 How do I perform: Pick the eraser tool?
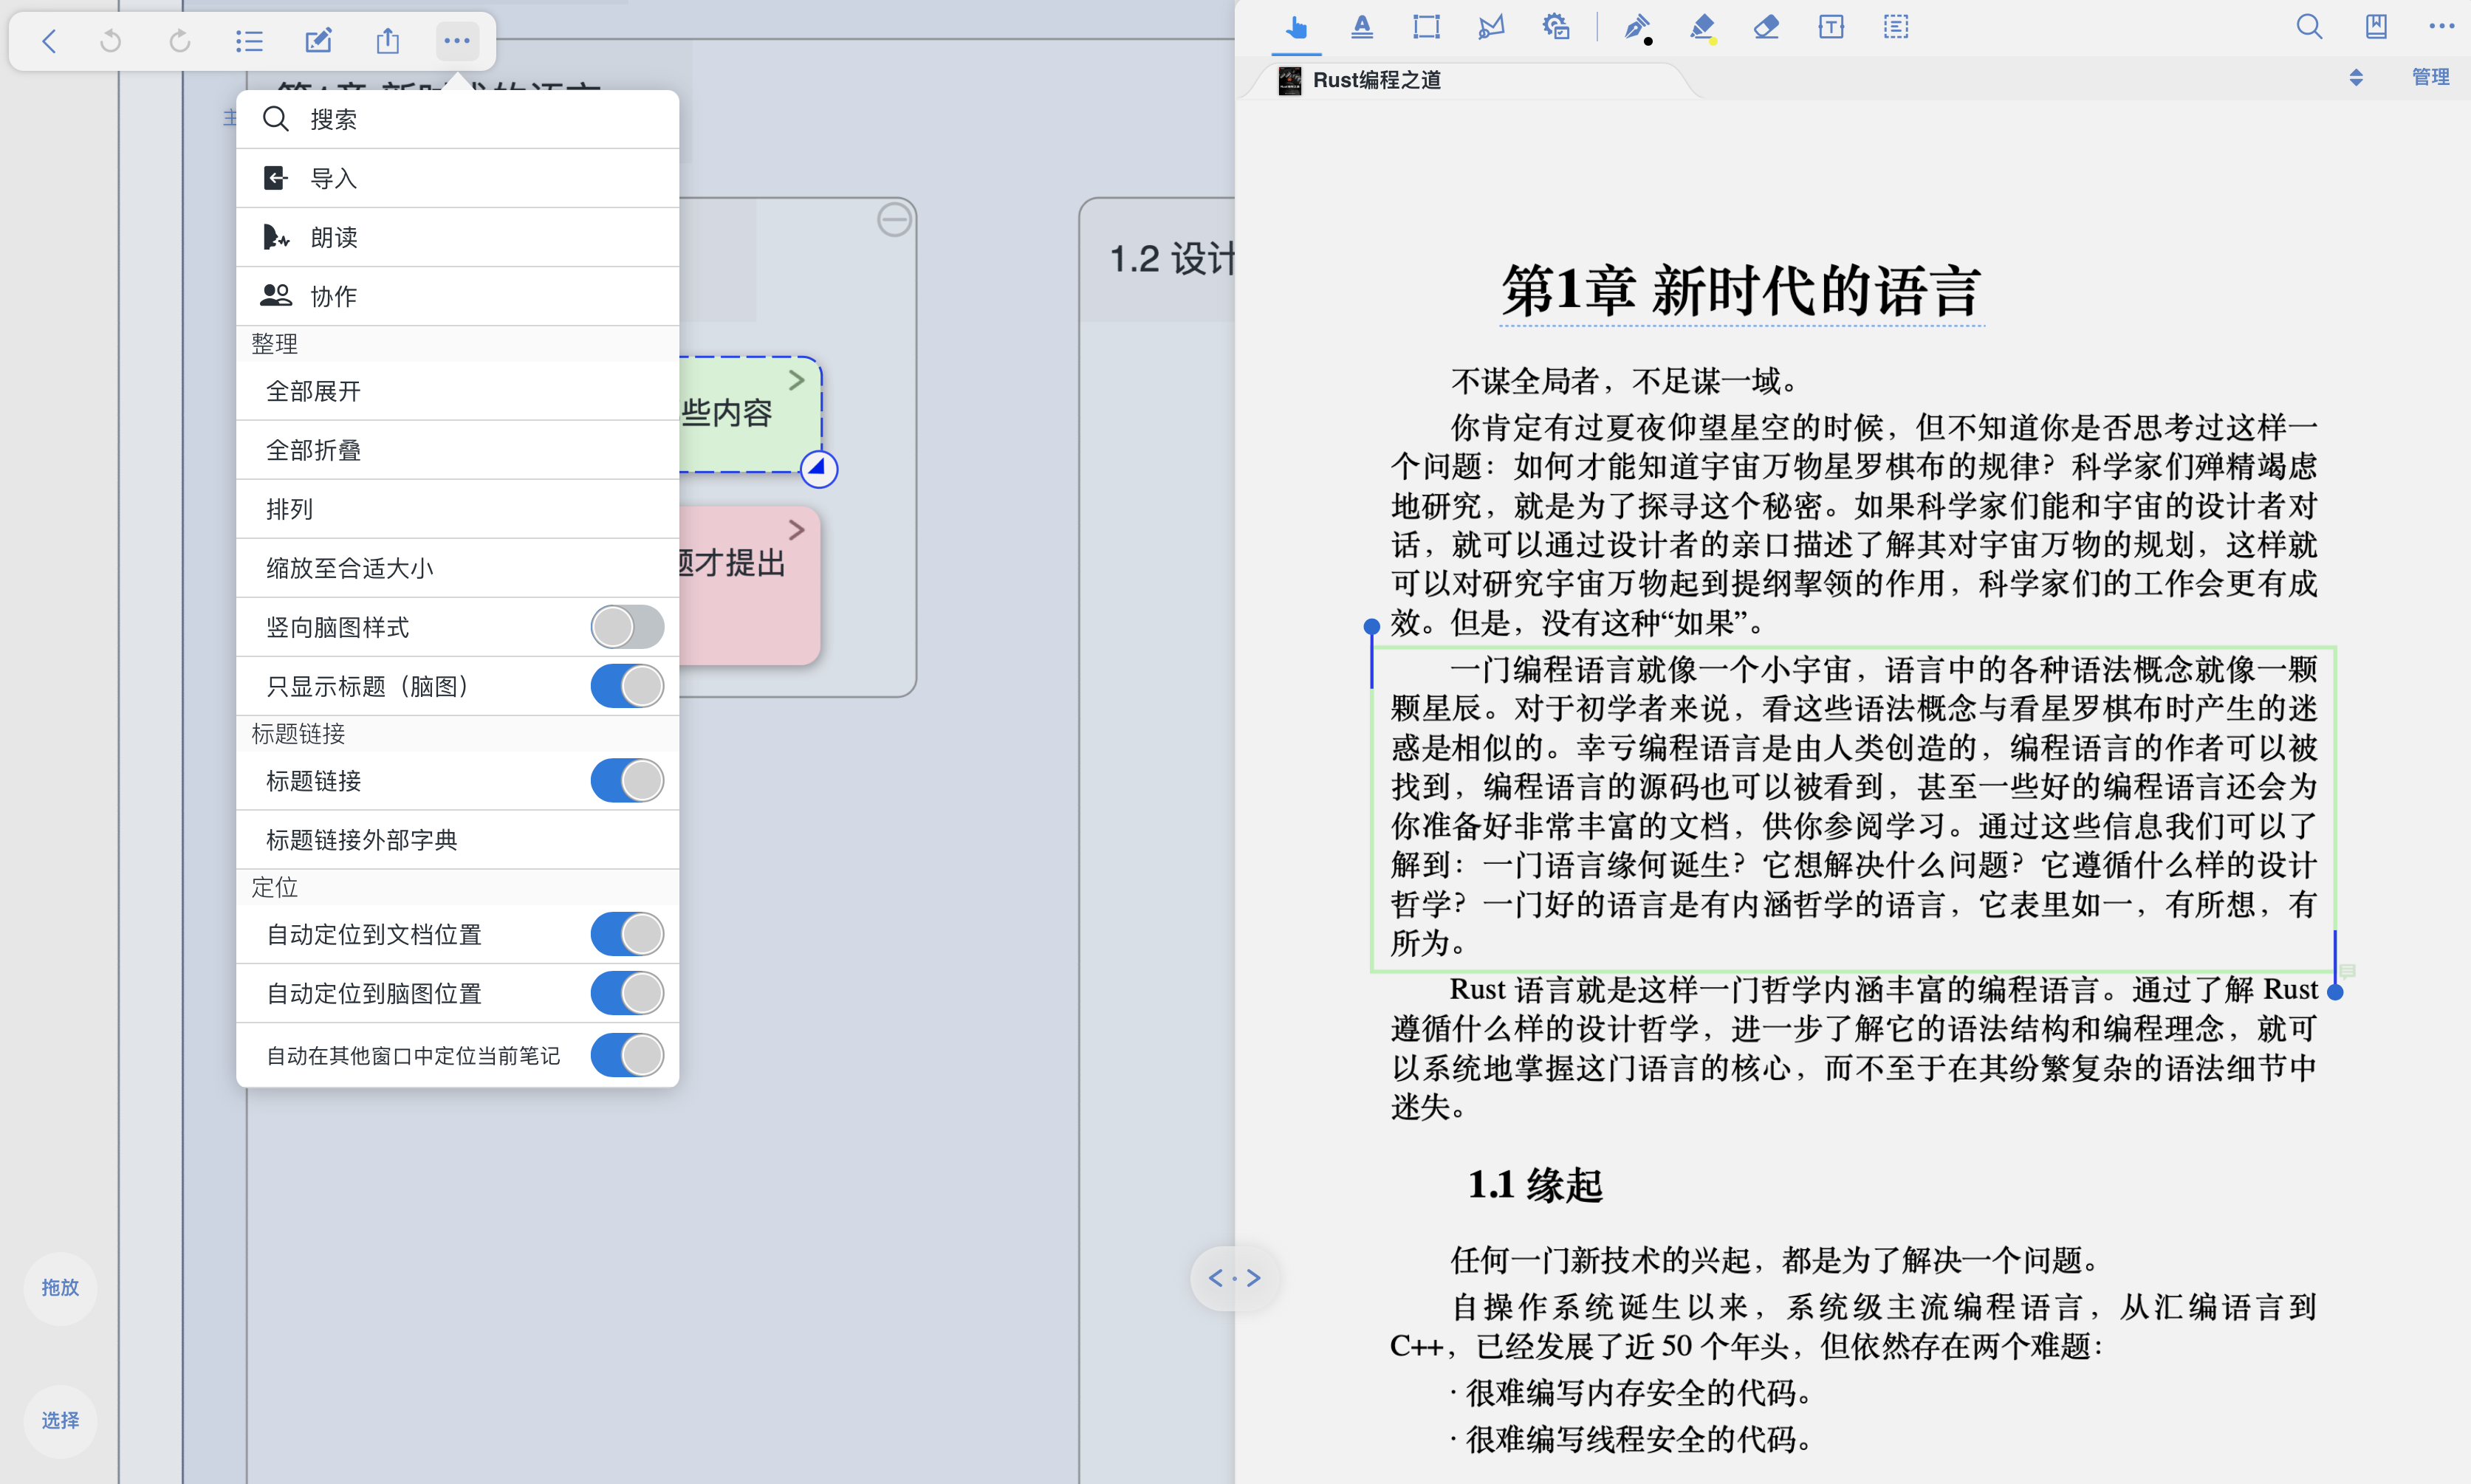click(x=1766, y=27)
